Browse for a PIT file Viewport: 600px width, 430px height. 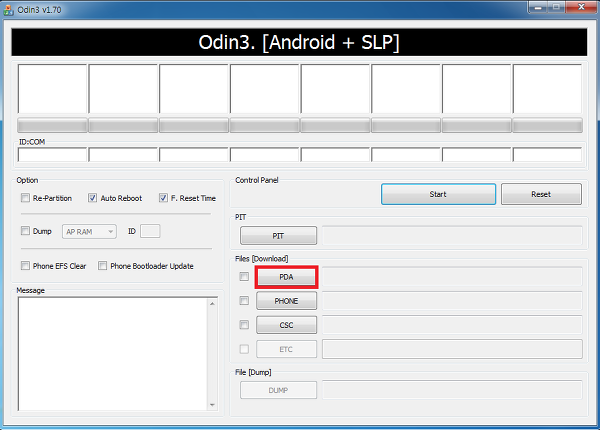coord(279,236)
